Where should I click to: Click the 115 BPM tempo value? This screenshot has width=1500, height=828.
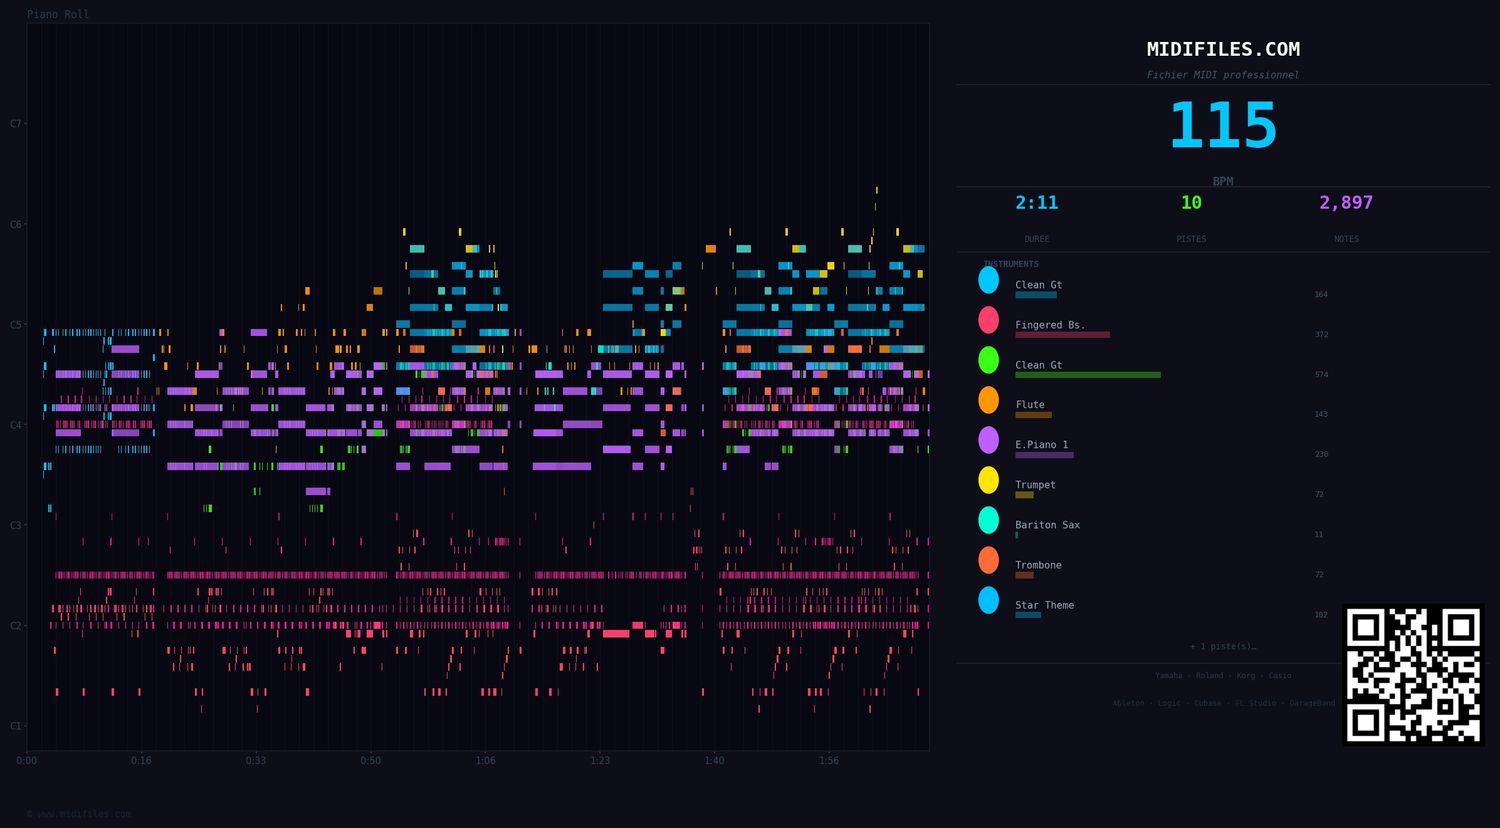coord(1223,127)
